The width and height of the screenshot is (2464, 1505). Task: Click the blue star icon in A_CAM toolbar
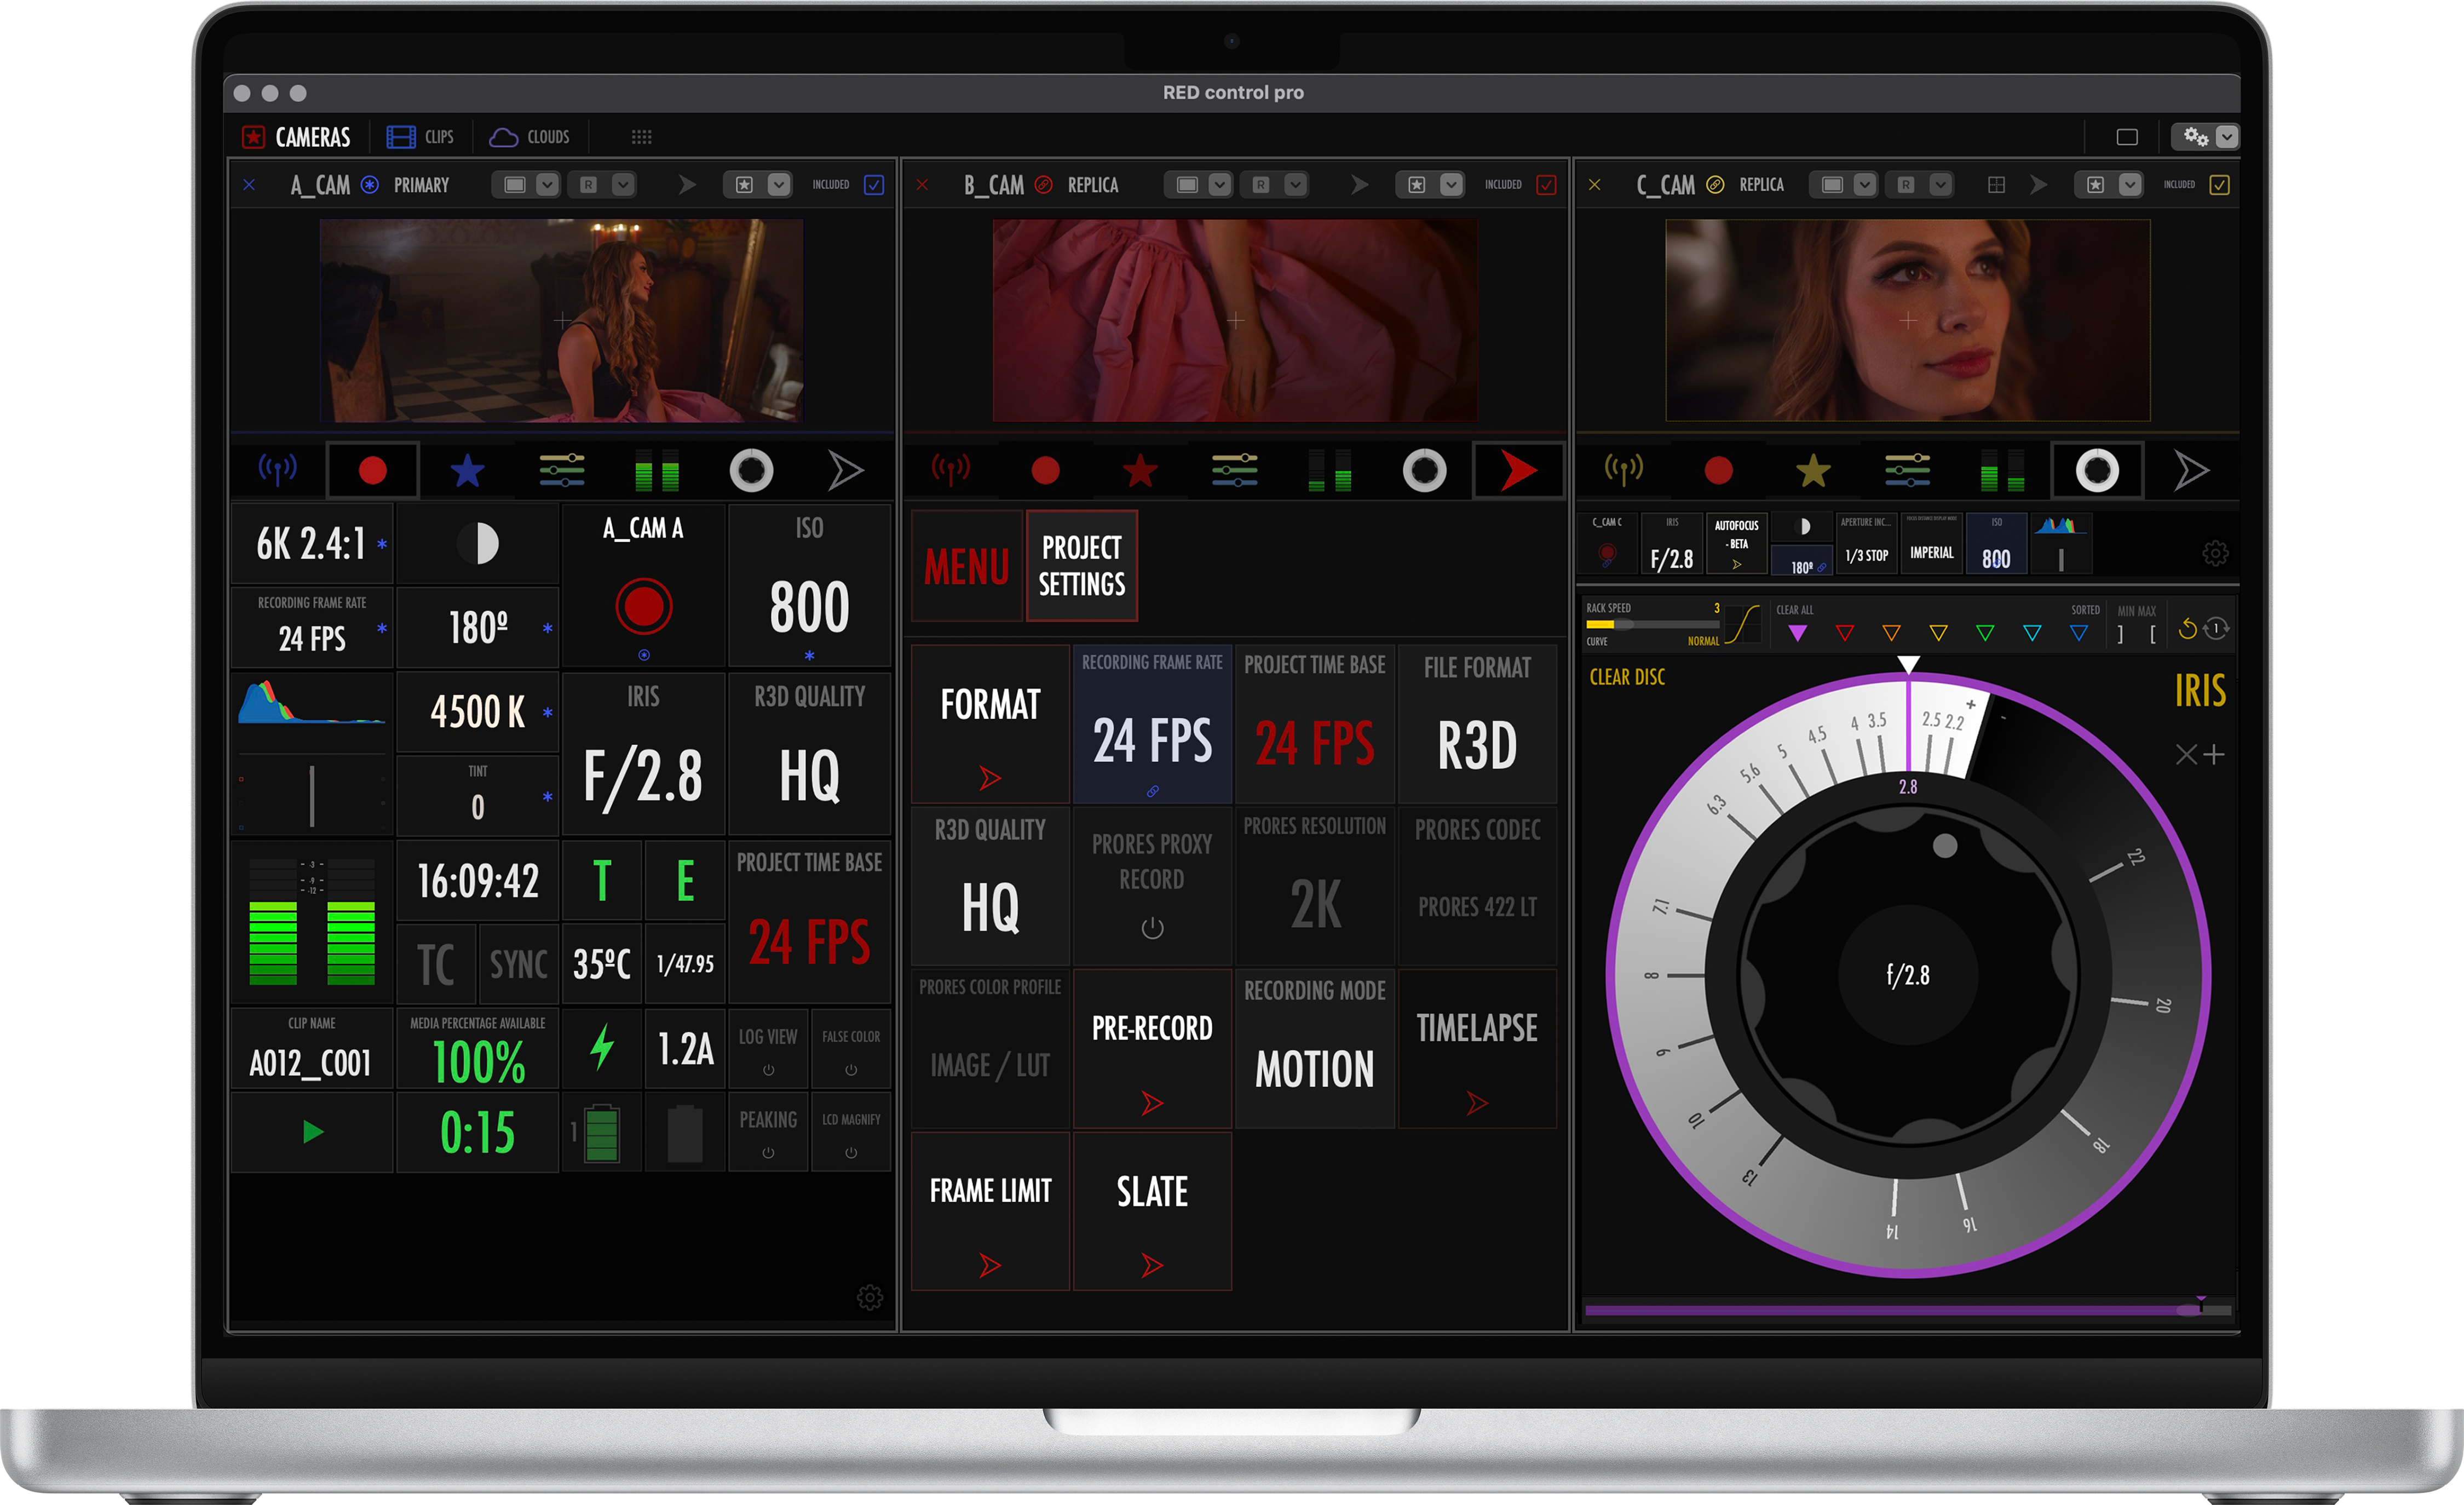(467, 470)
